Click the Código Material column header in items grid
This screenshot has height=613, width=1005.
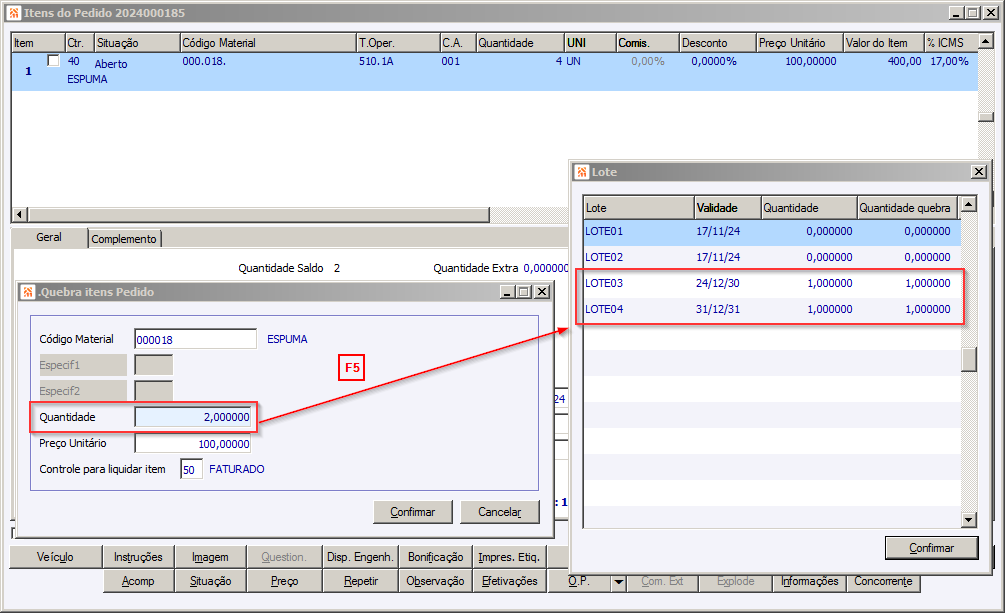tap(268, 43)
